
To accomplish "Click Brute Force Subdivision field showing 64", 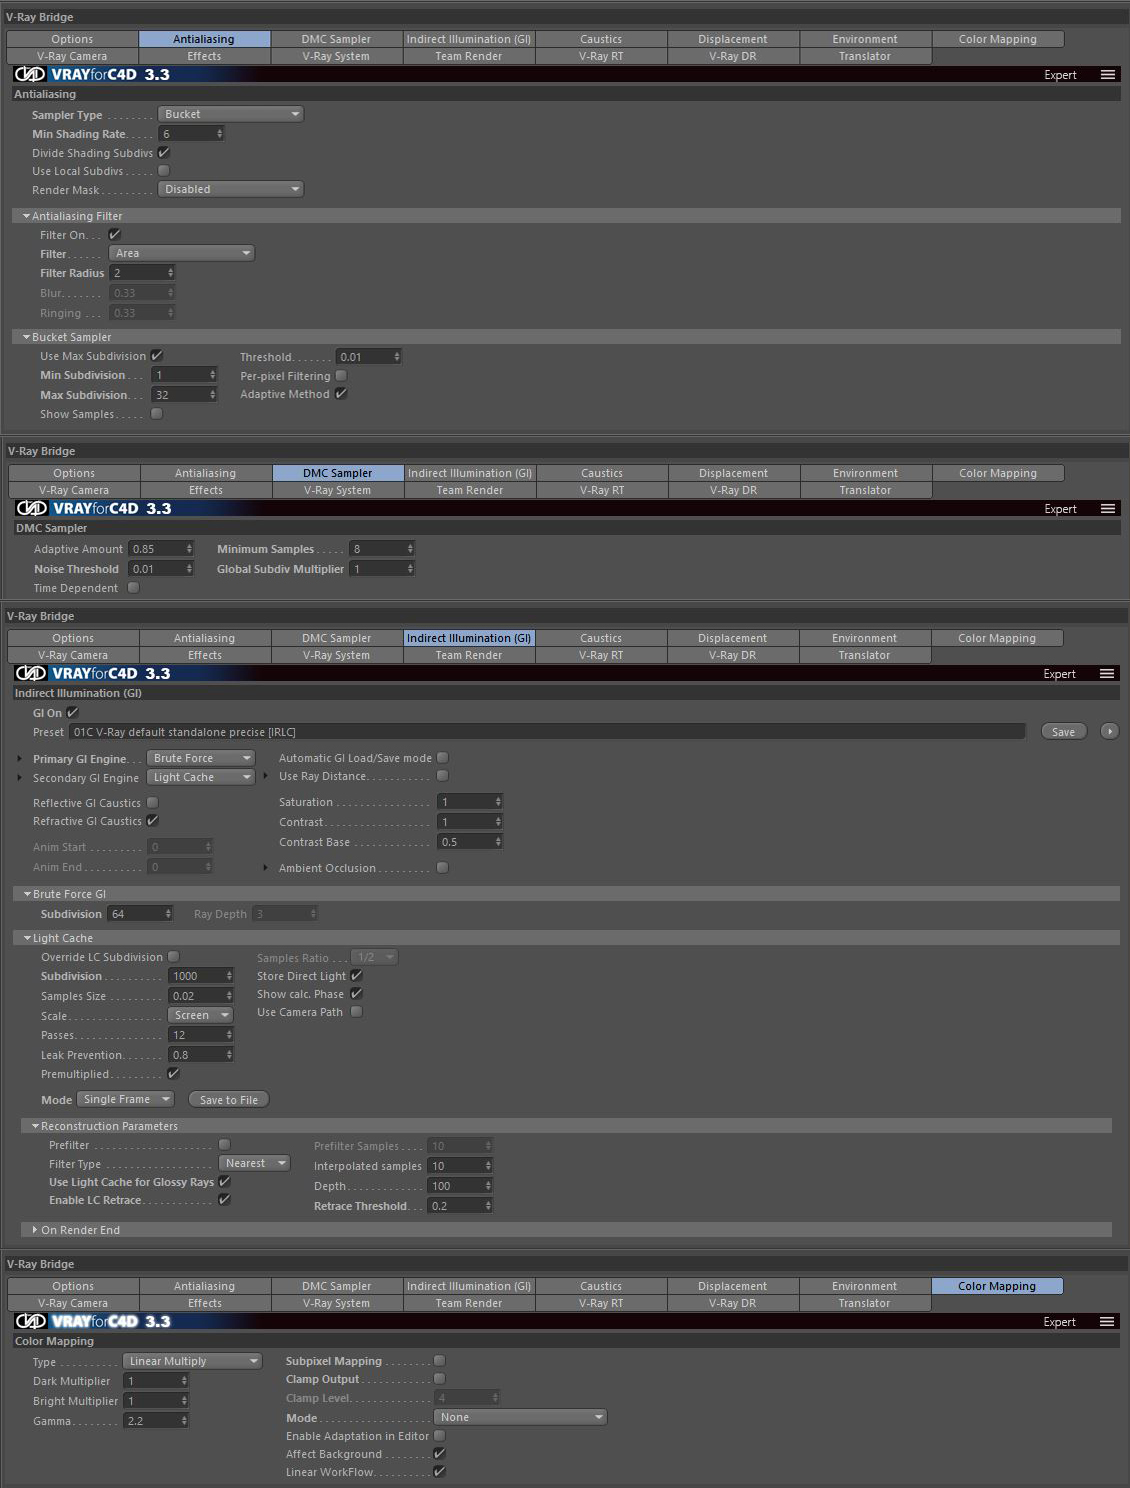I will point(135,914).
